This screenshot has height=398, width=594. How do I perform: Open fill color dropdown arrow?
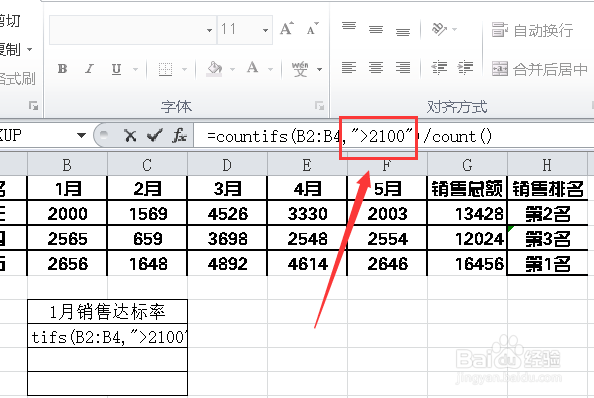232,69
